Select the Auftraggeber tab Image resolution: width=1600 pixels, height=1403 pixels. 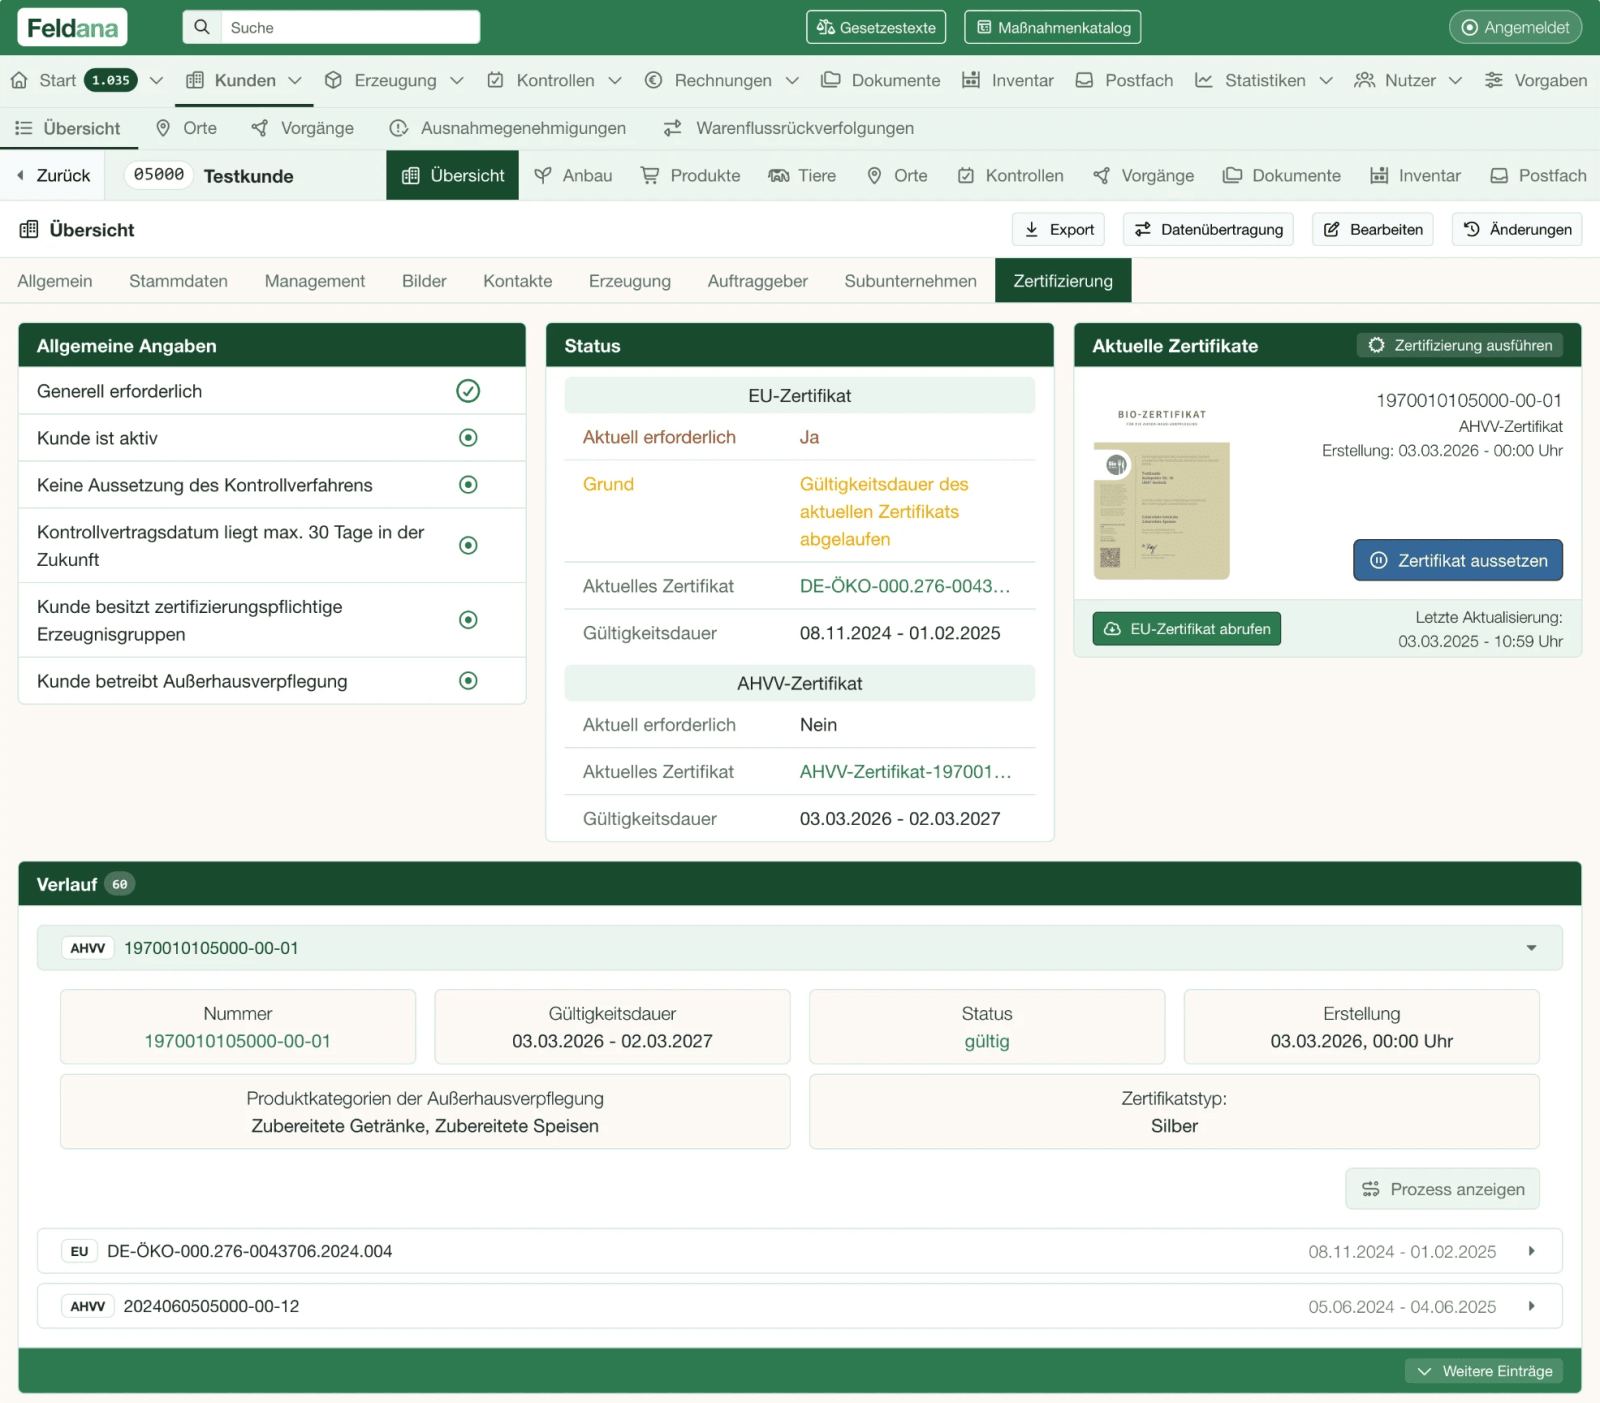coord(757,281)
